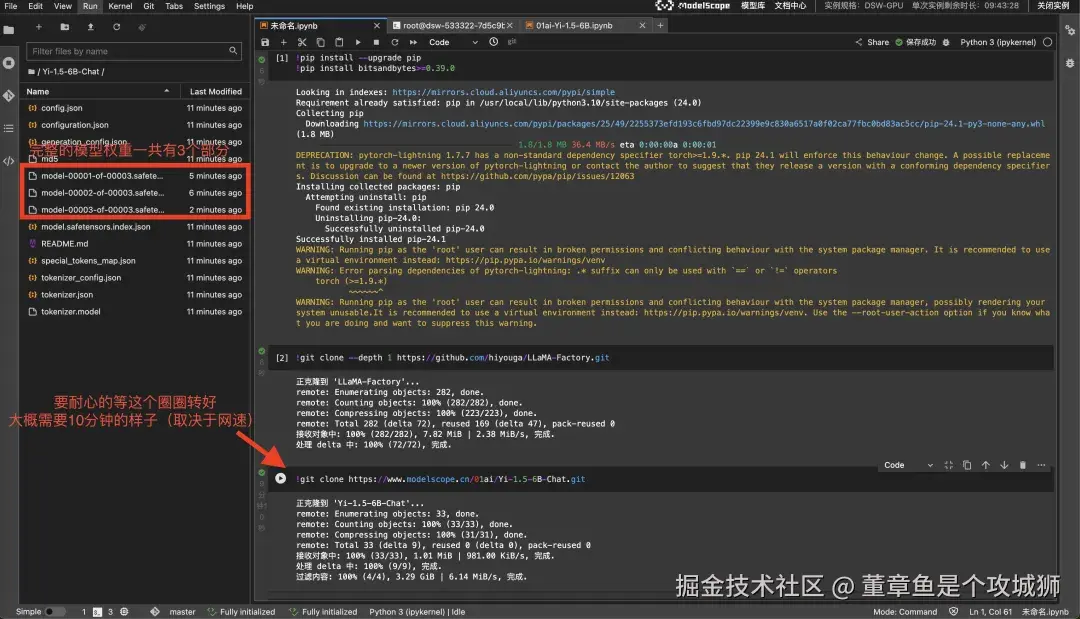Viewport: 1080px width, 619px height.
Task: Restart the kernel with the refresh icon
Action: 395,42
